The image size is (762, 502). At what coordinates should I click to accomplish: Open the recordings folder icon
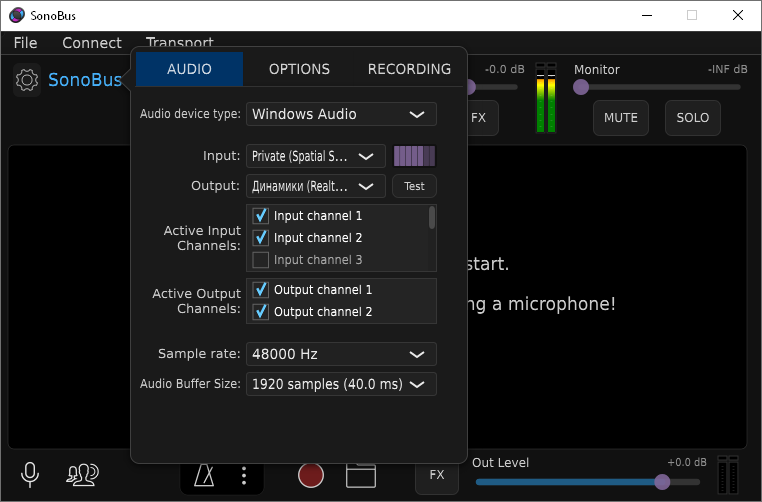361,475
